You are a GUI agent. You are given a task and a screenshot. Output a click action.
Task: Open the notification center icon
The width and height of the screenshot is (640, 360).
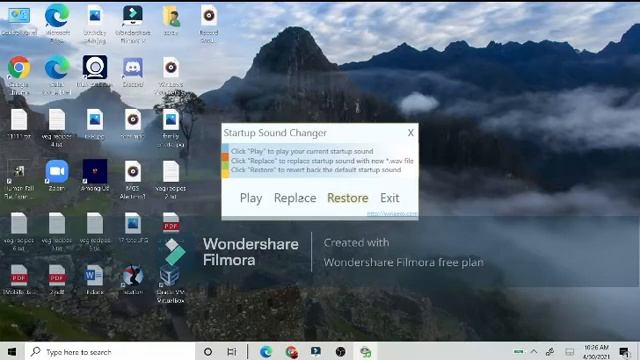624,351
